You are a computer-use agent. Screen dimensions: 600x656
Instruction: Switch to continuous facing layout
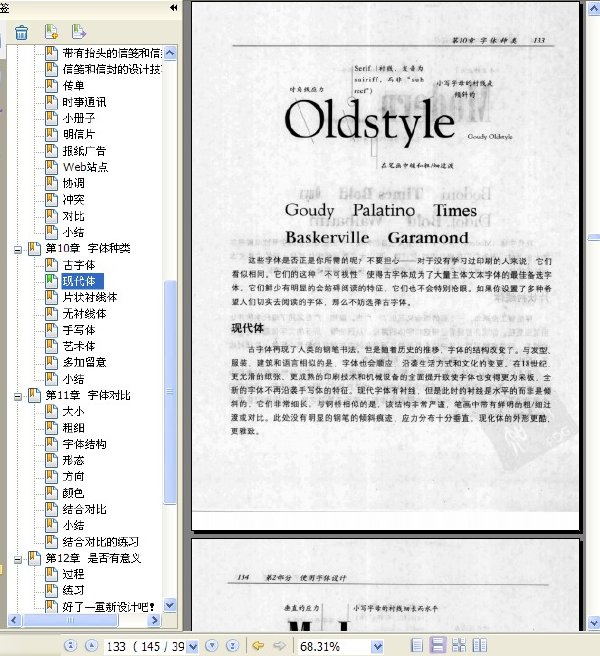pyautogui.click(x=459, y=646)
